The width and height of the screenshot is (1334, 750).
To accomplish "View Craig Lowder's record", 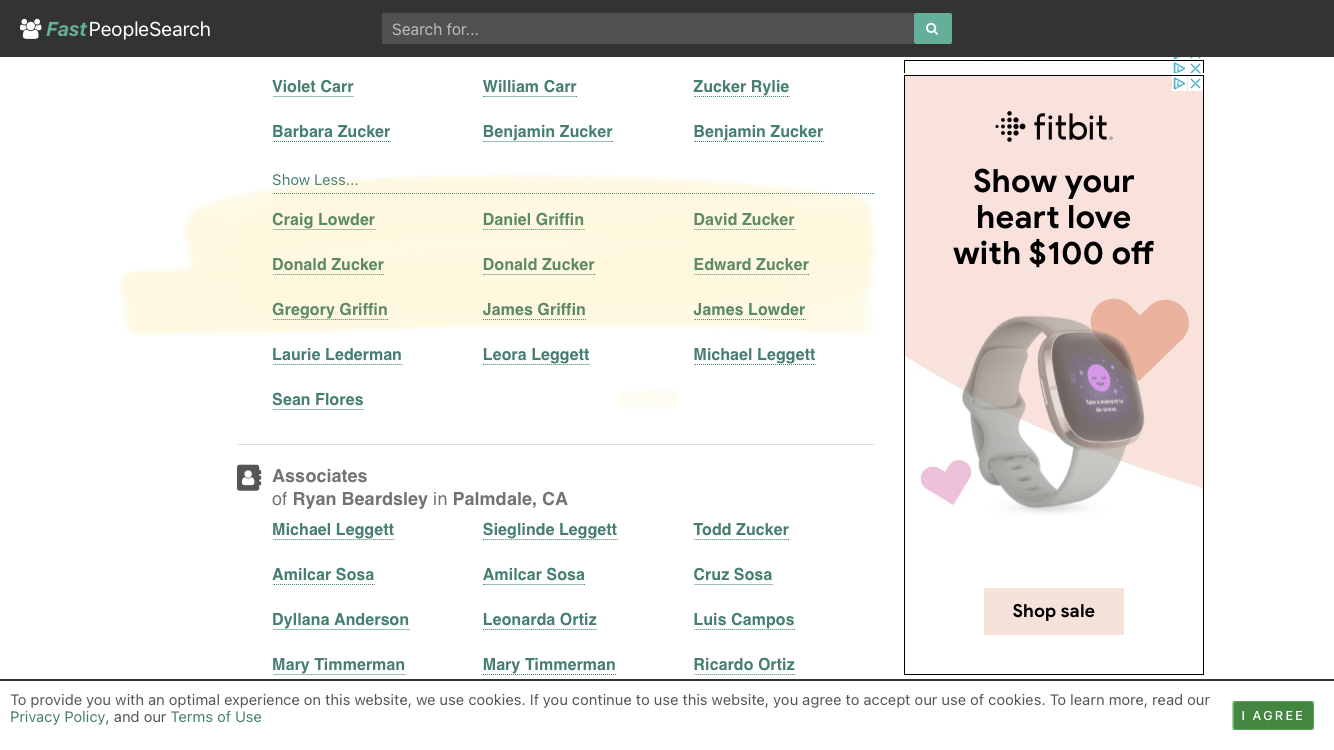I will tap(324, 220).
